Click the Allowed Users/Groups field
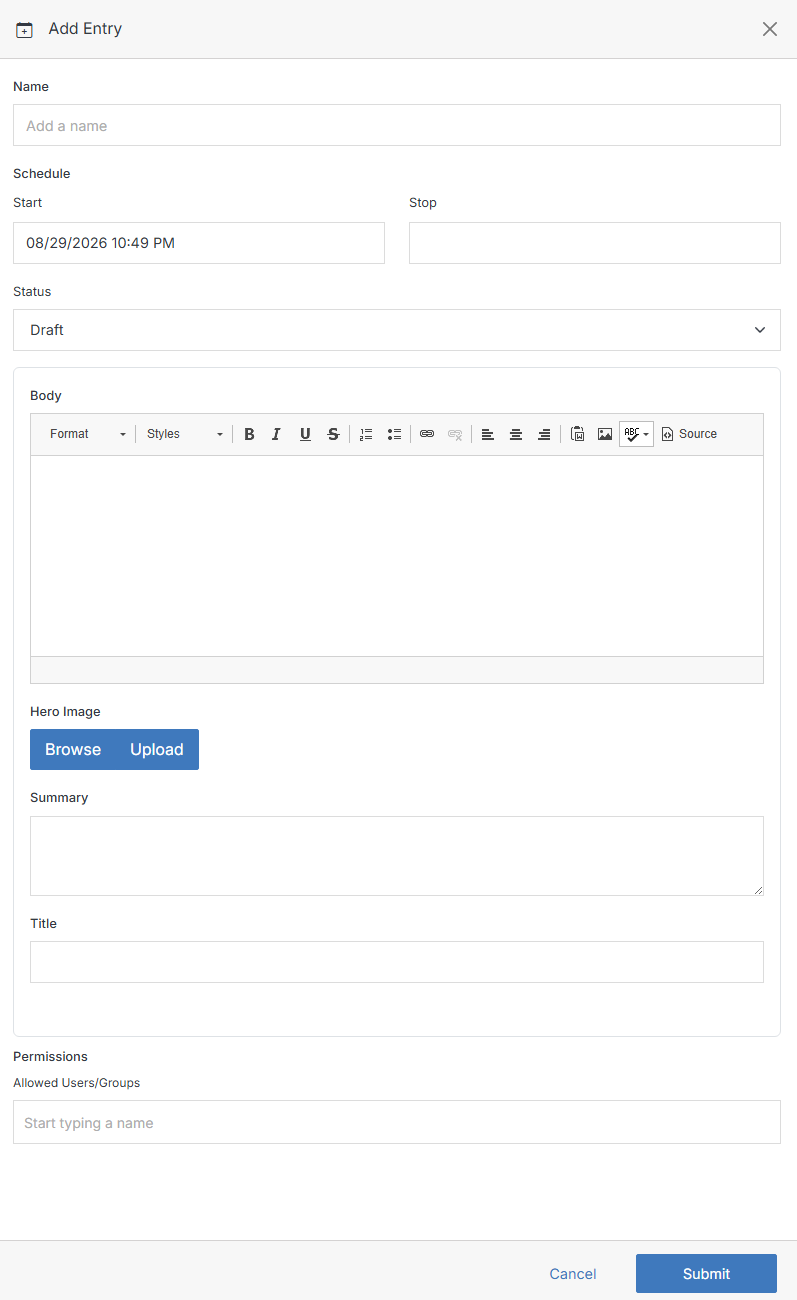The image size is (797, 1300). point(397,1122)
